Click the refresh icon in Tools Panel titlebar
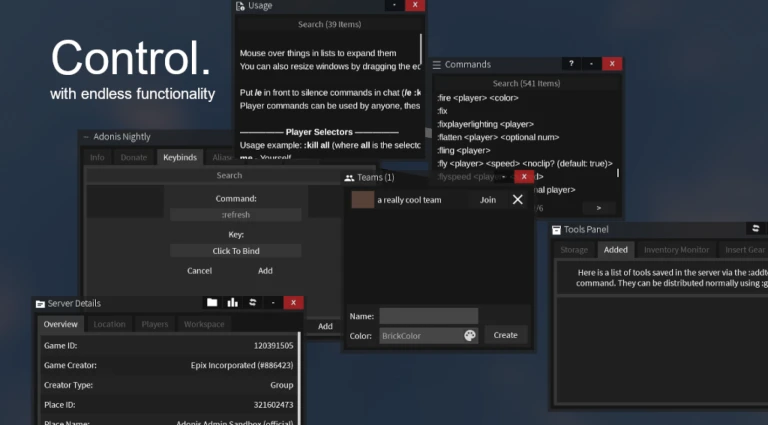The image size is (768, 425). 754,229
